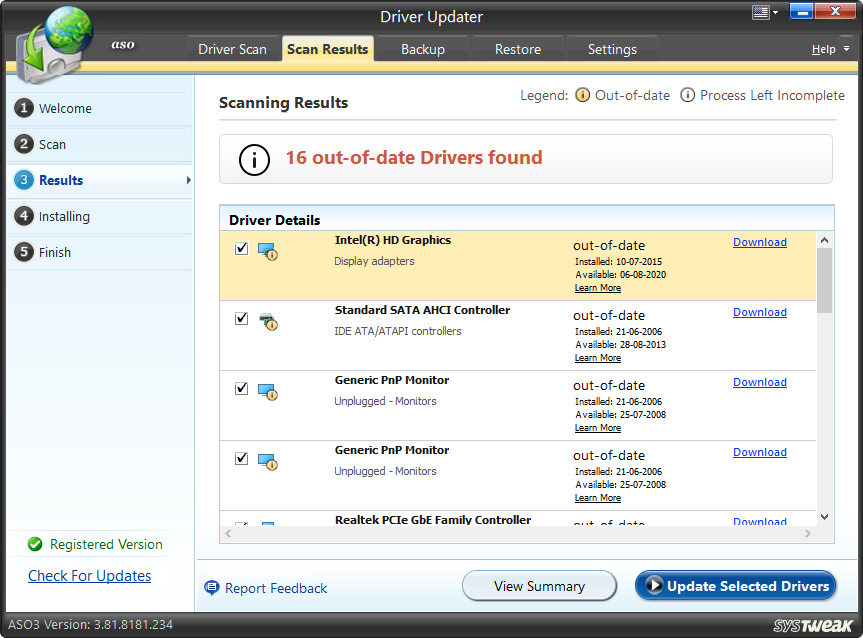
Task: Deselect the first Generic PnP Monitor checkbox
Action: [x=241, y=388]
